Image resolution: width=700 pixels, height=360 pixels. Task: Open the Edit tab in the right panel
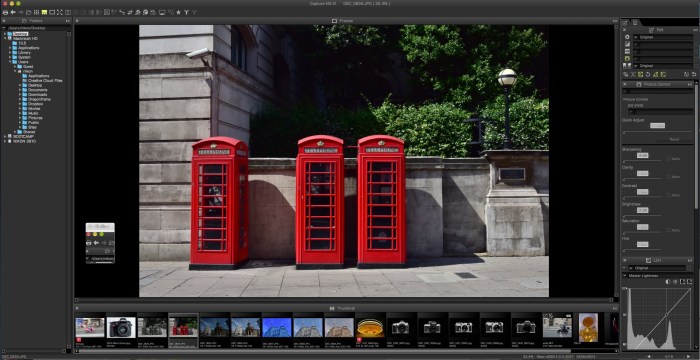[x=625, y=22]
